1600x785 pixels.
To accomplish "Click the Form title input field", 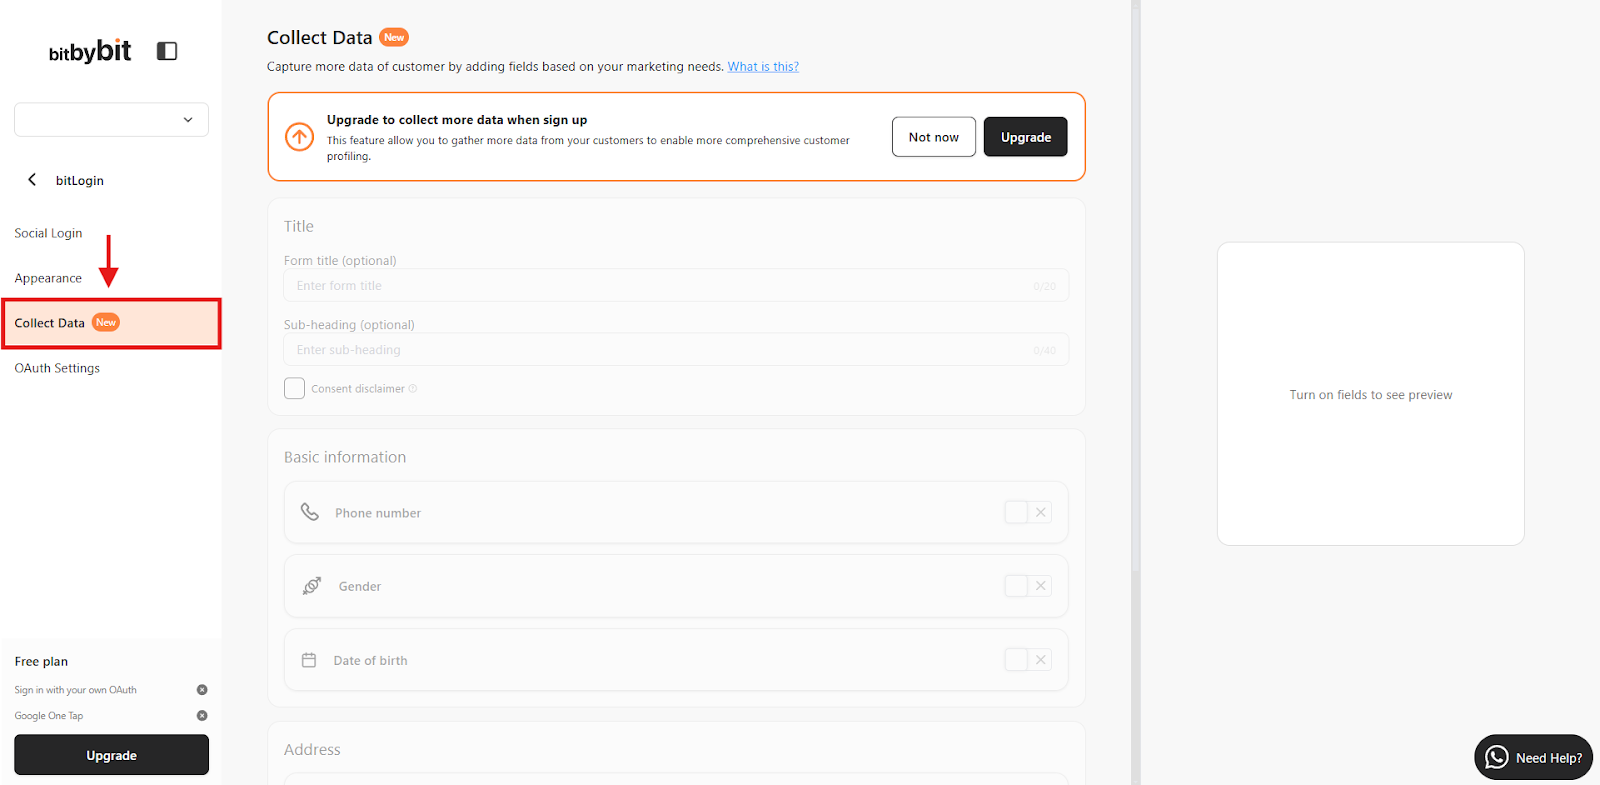I will pyautogui.click(x=676, y=286).
